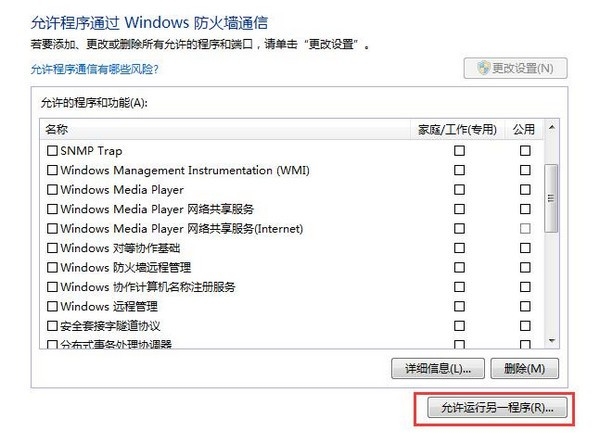Check 公用 box for Windows Management Instrumentation

coord(525,170)
